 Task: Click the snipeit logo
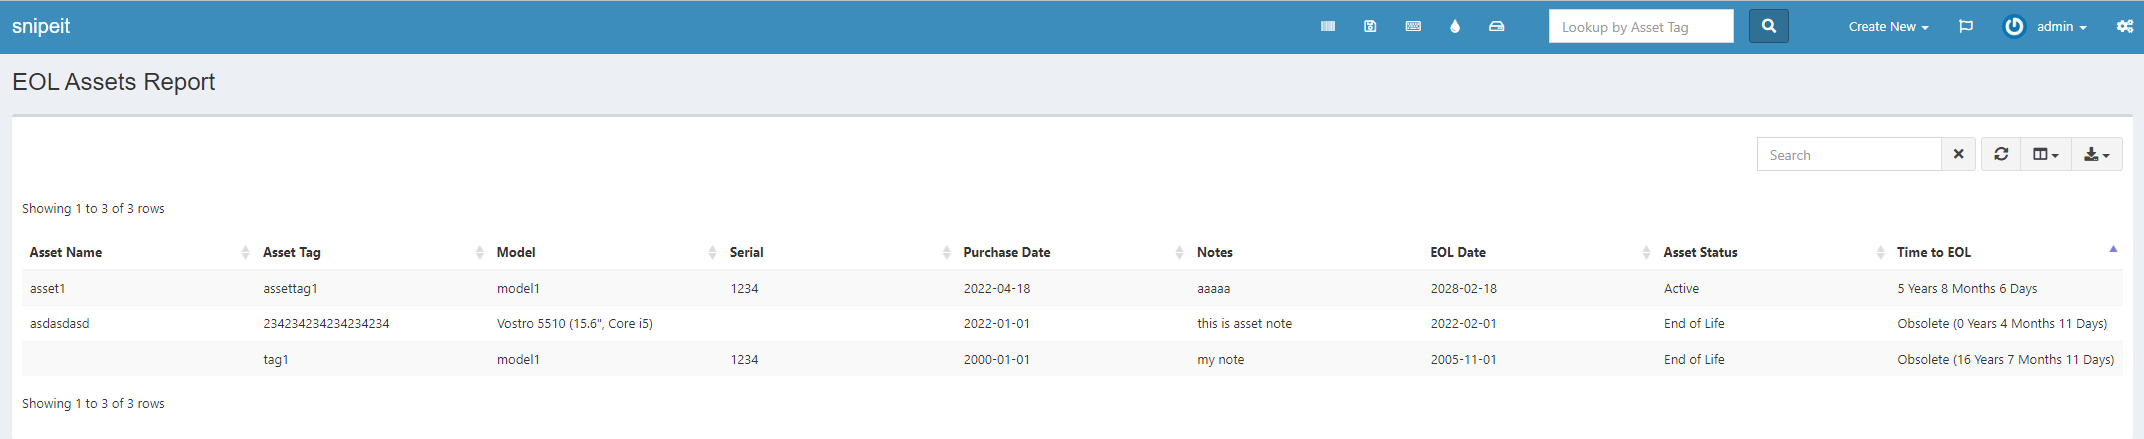pyautogui.click(x=41, y=26)
